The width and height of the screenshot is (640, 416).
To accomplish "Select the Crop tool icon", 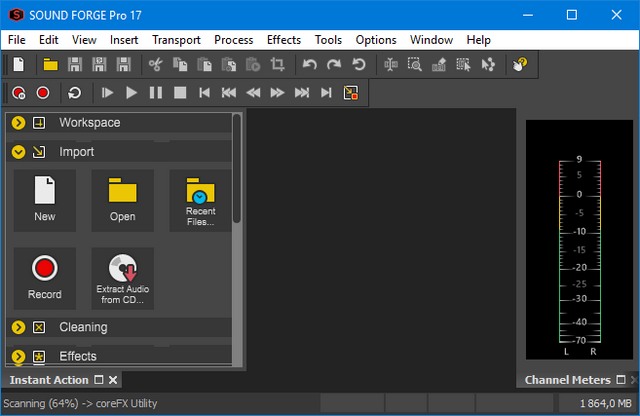I will 278,65.
